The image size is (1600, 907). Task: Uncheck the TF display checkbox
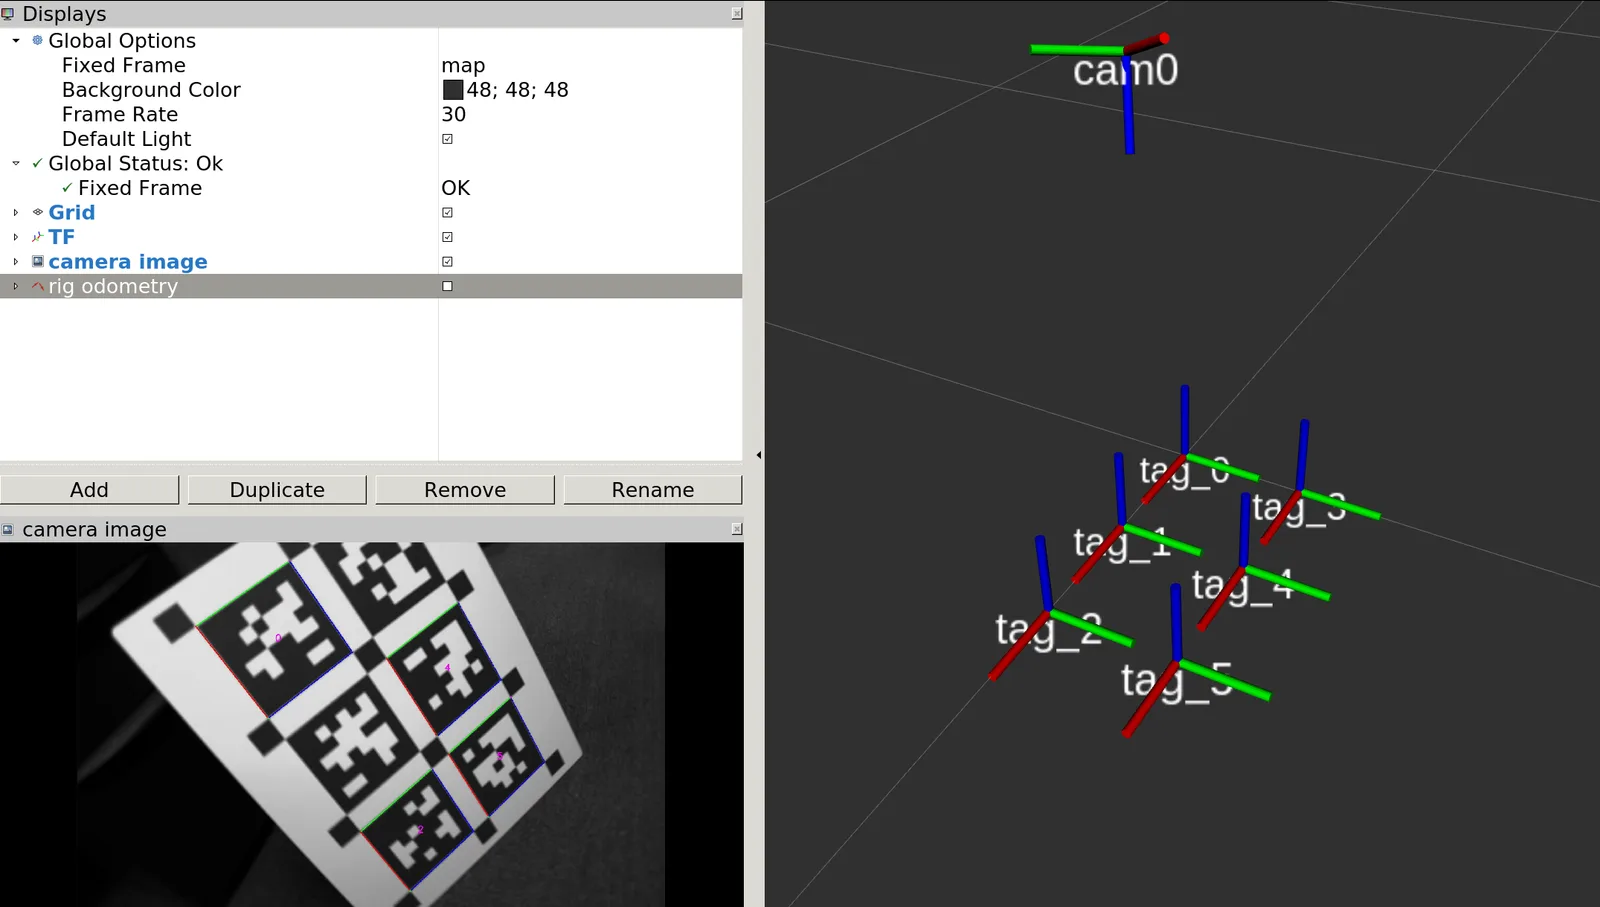447,237
